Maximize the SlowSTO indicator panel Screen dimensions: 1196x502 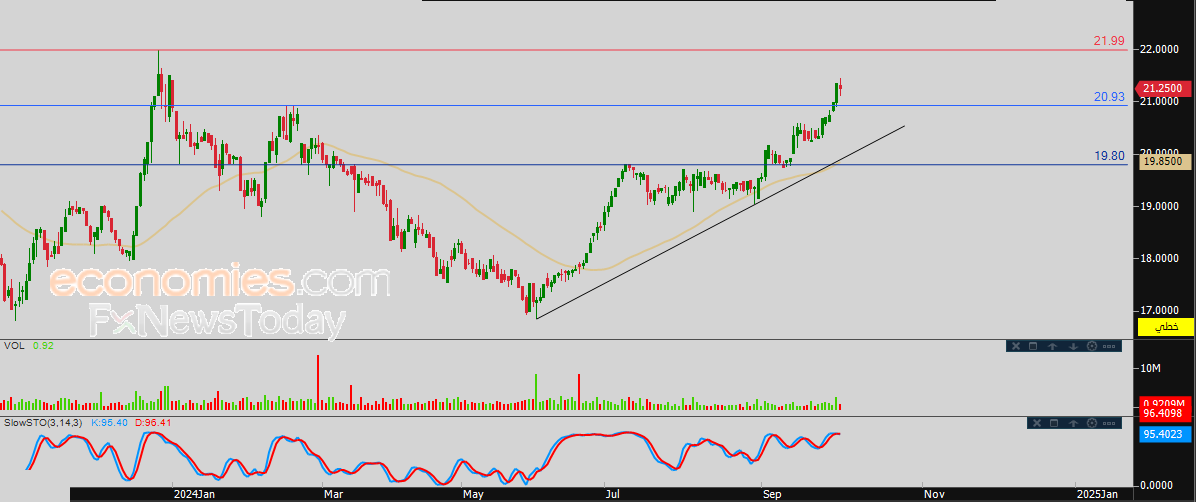click(1054, 423)
